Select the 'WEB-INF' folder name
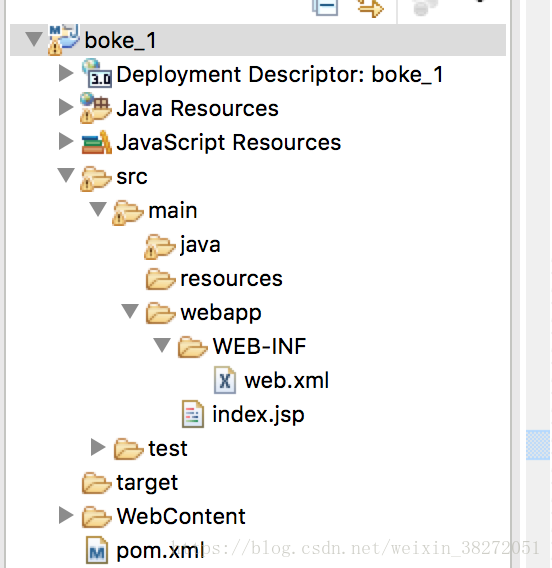552x568 pixels. coord(259,346)
